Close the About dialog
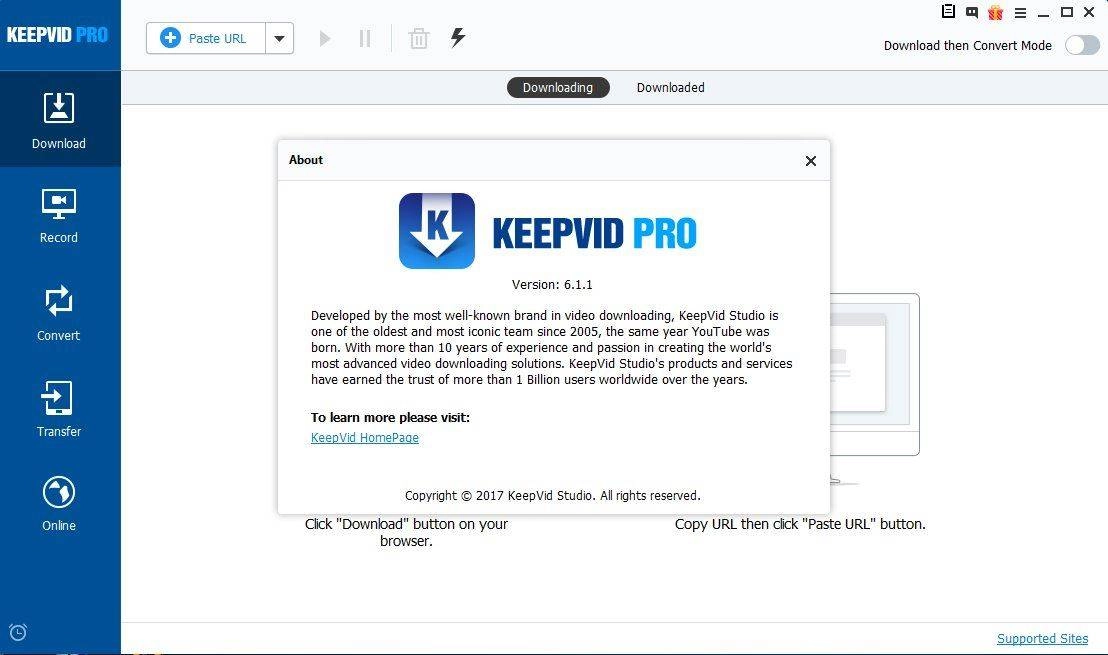Viewport: 1108px width, 655px height. (811, 160)
